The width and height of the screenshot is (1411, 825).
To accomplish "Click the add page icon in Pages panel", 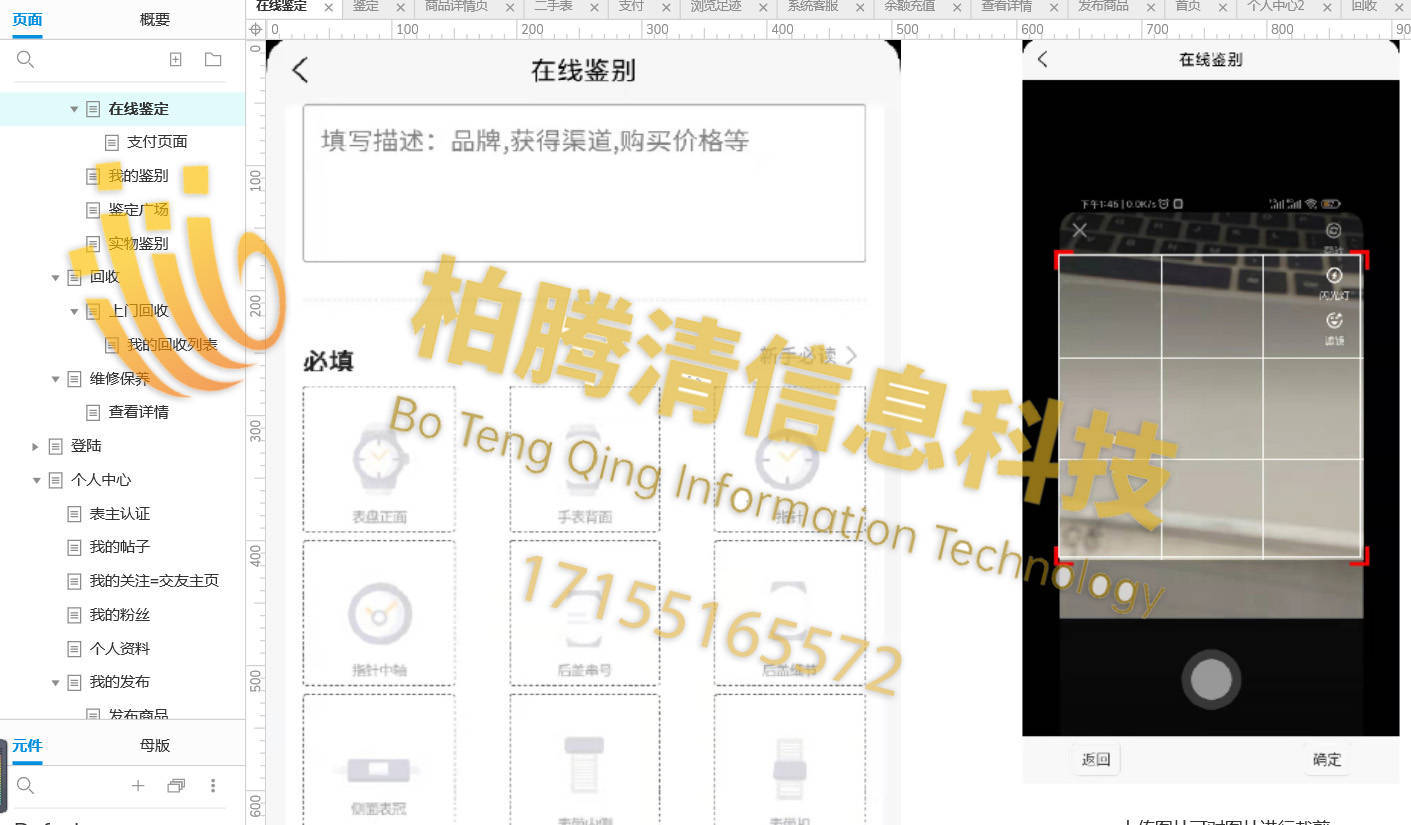I will pos(176,60).
